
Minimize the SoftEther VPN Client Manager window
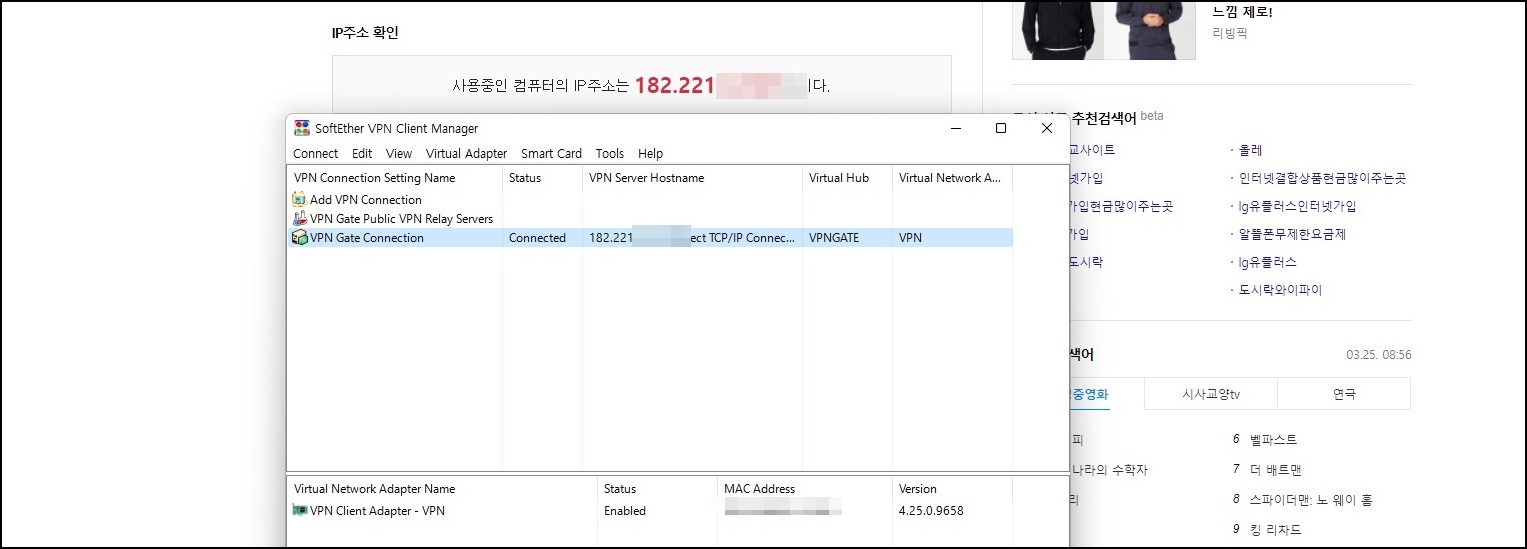[955, 128]
